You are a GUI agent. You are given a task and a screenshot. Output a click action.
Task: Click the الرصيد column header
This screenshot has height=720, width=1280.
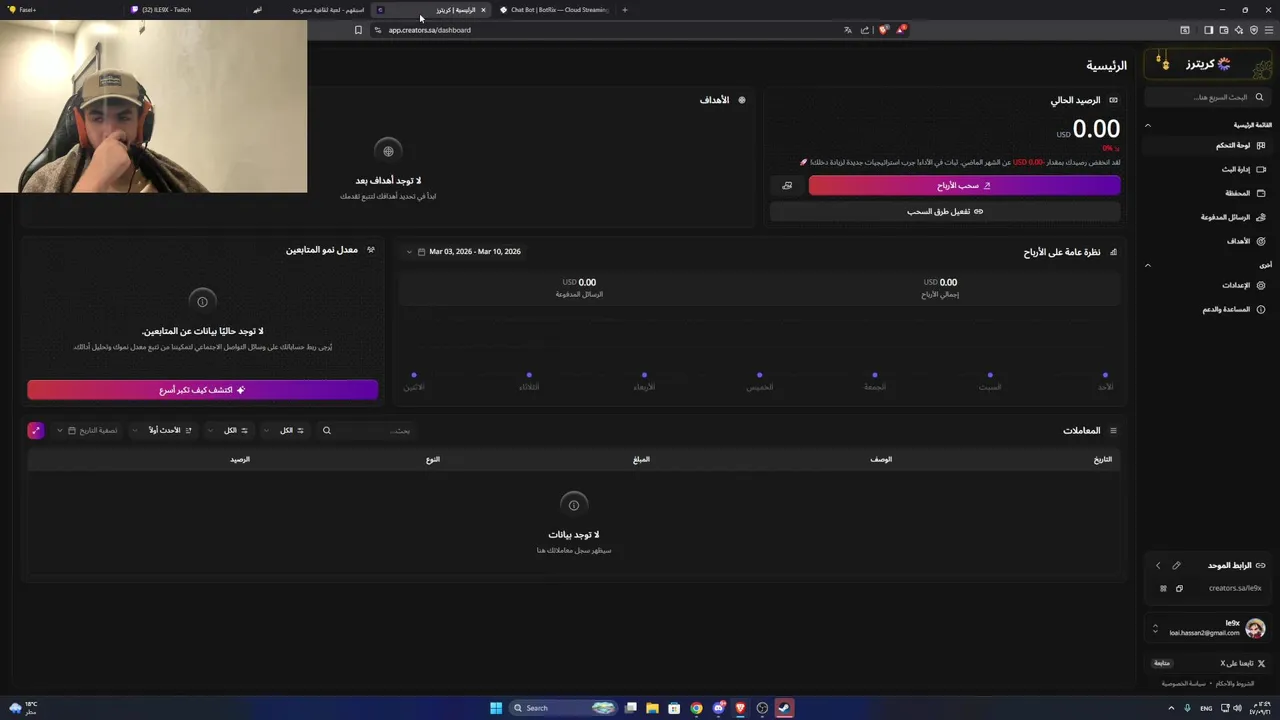pos(240,459)
